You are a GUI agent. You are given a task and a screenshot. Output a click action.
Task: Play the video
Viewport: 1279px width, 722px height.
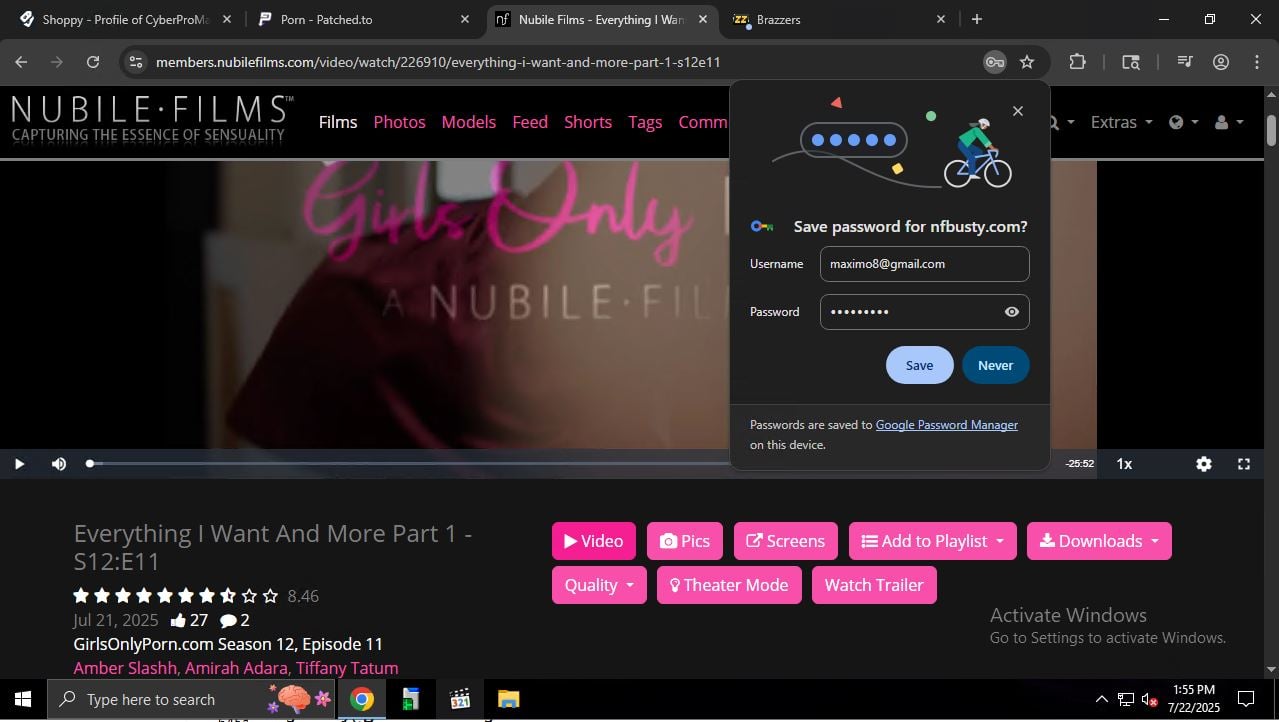[19, 464]
